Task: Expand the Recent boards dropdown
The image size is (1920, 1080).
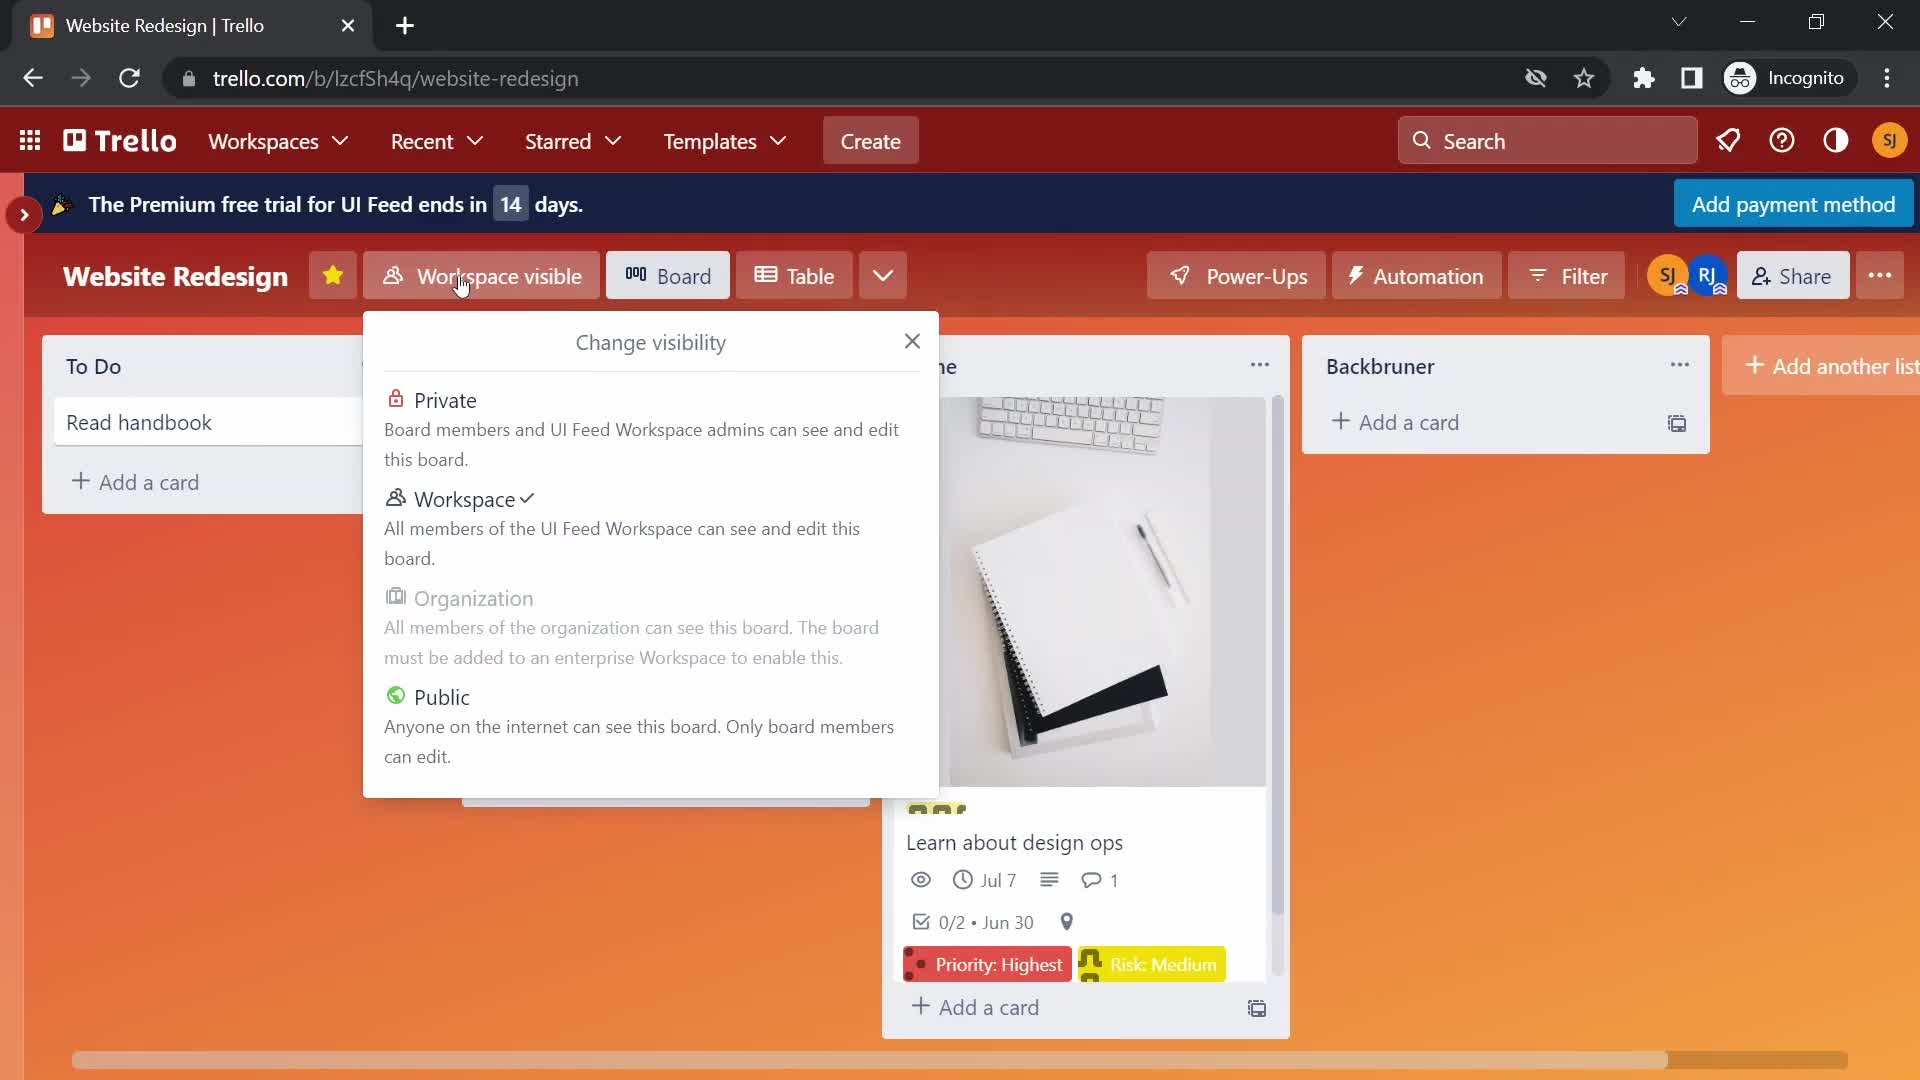Action: (438, 141)
